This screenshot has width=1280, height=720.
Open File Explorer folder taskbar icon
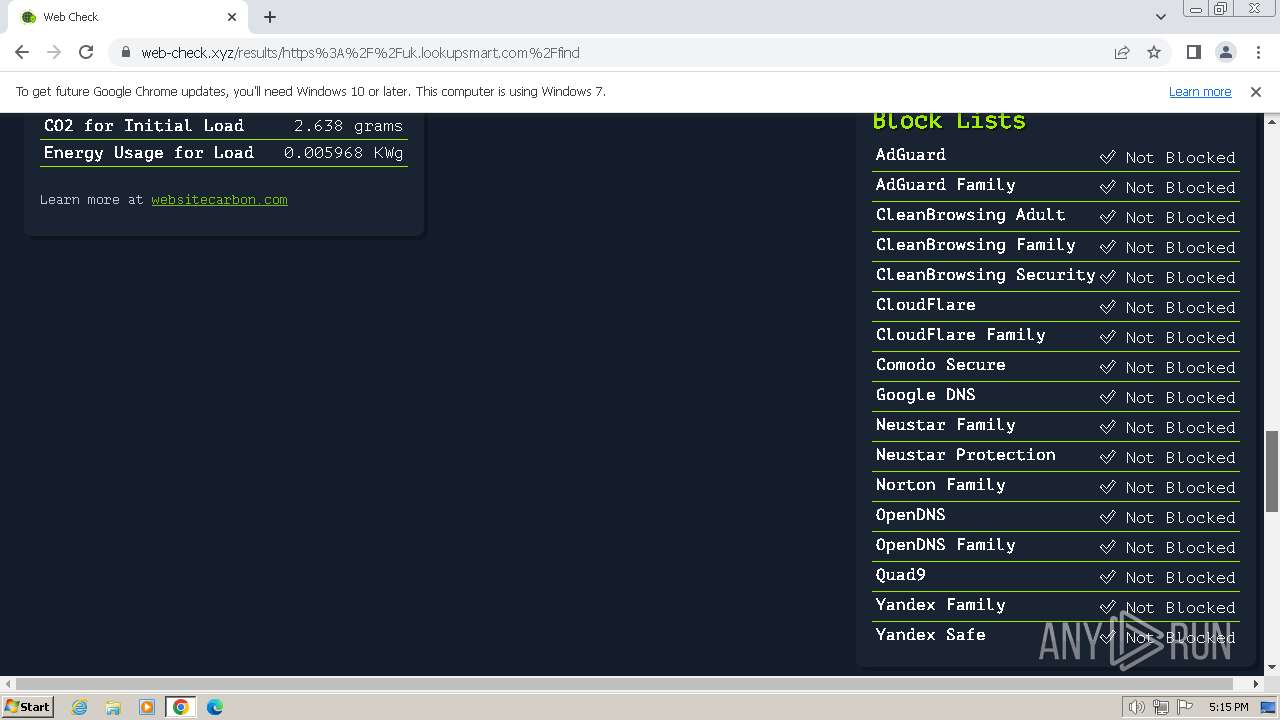click(113, 707)
